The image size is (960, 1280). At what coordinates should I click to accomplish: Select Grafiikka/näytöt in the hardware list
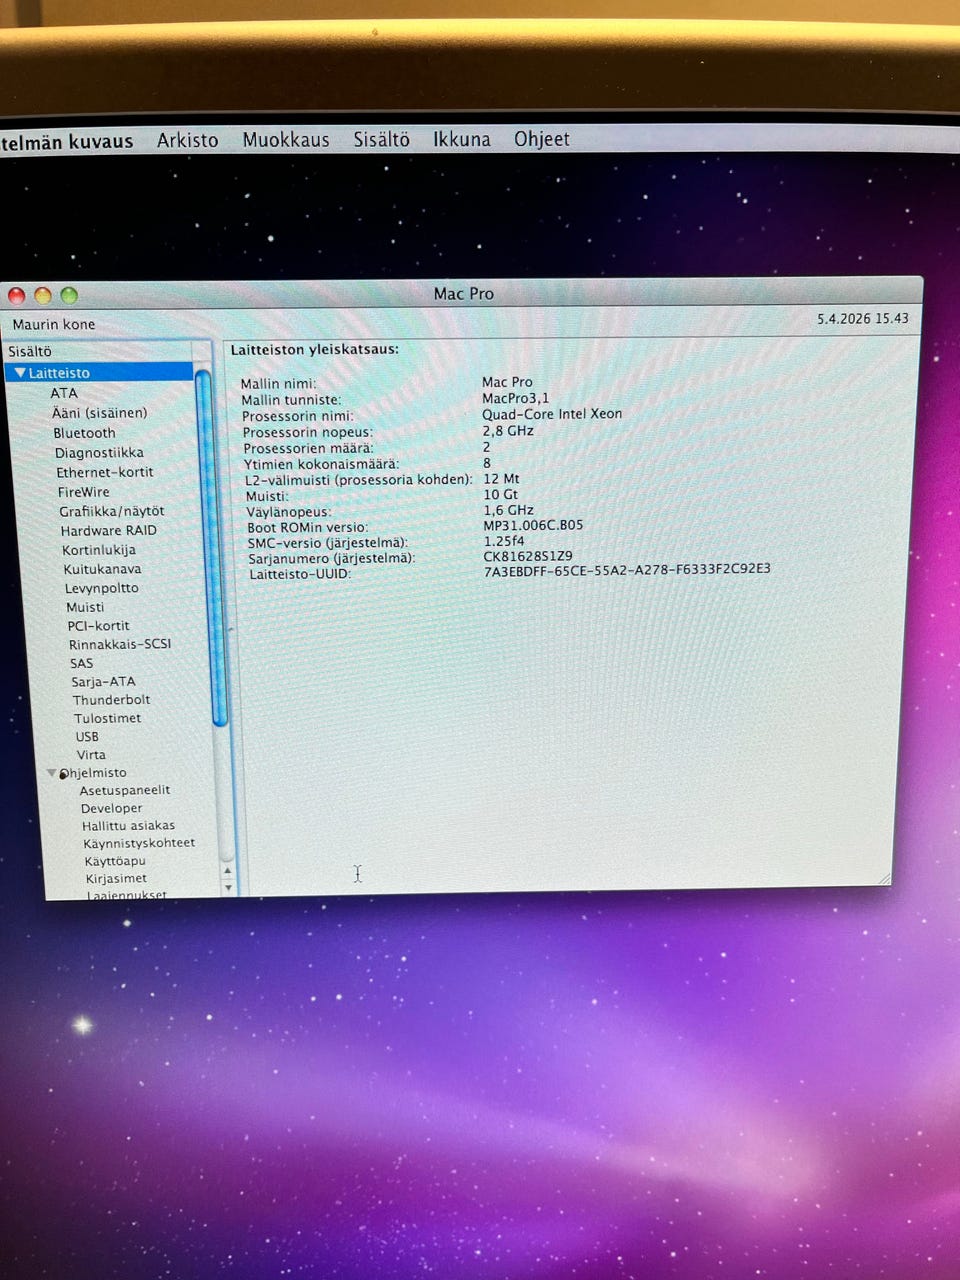pos(111,511)
